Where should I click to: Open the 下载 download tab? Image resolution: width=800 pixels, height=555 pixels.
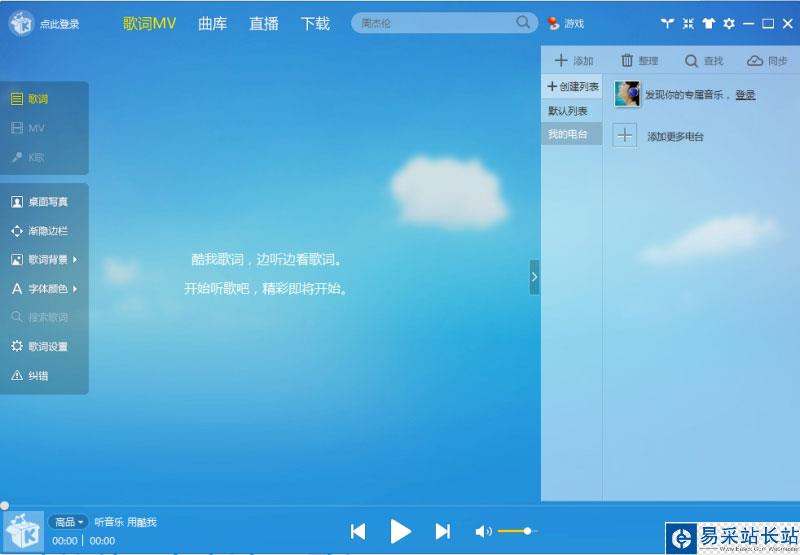coord(315,23)
